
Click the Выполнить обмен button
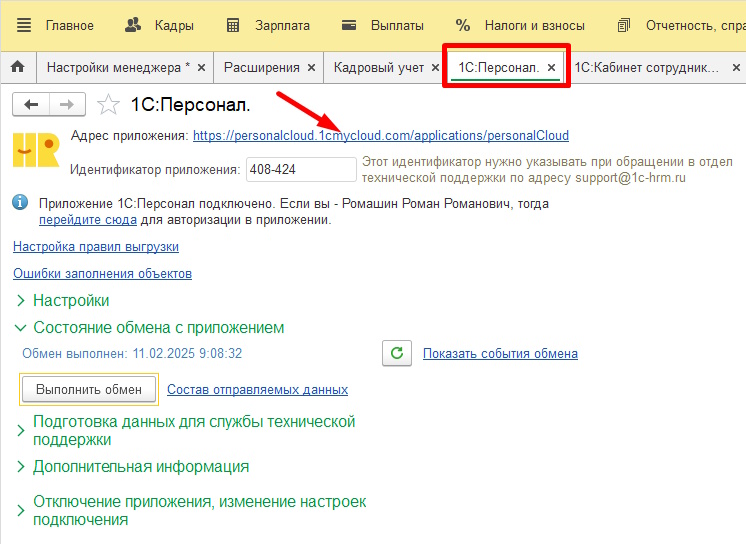click(x=89, y=389)
